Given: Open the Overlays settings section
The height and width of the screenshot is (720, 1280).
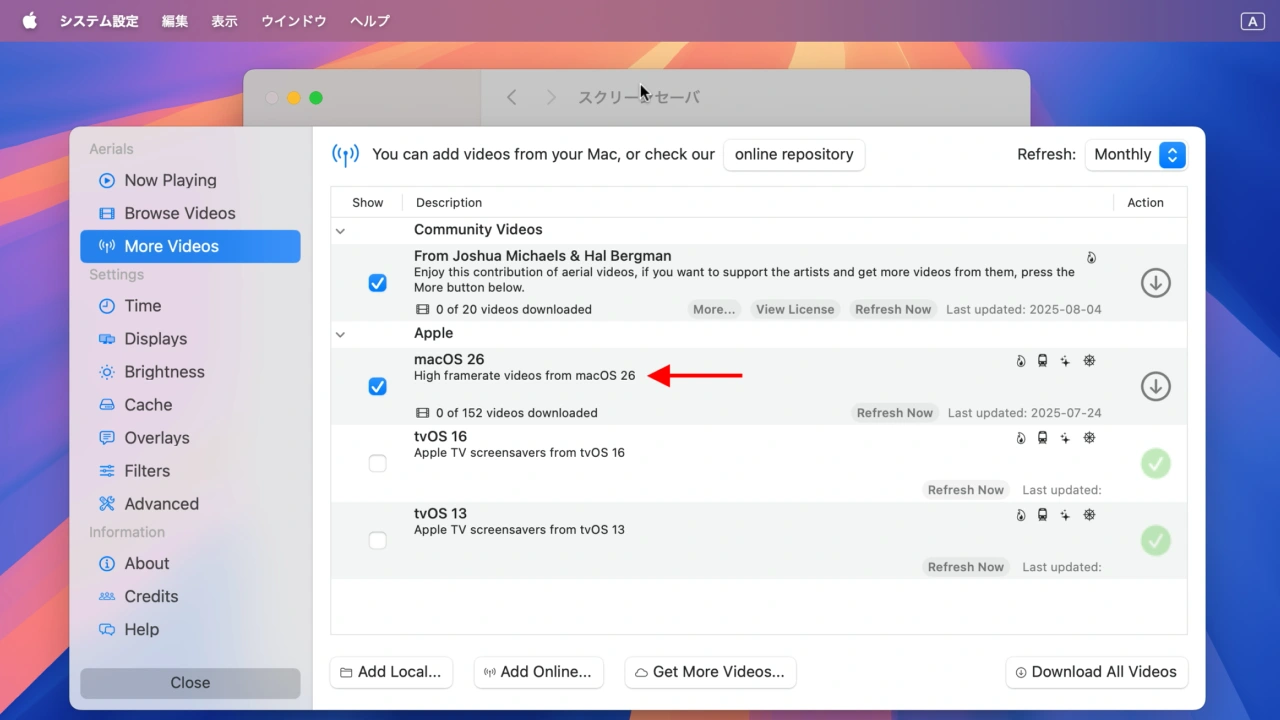Looking at the screenshot, I should (x=156, y=438).
